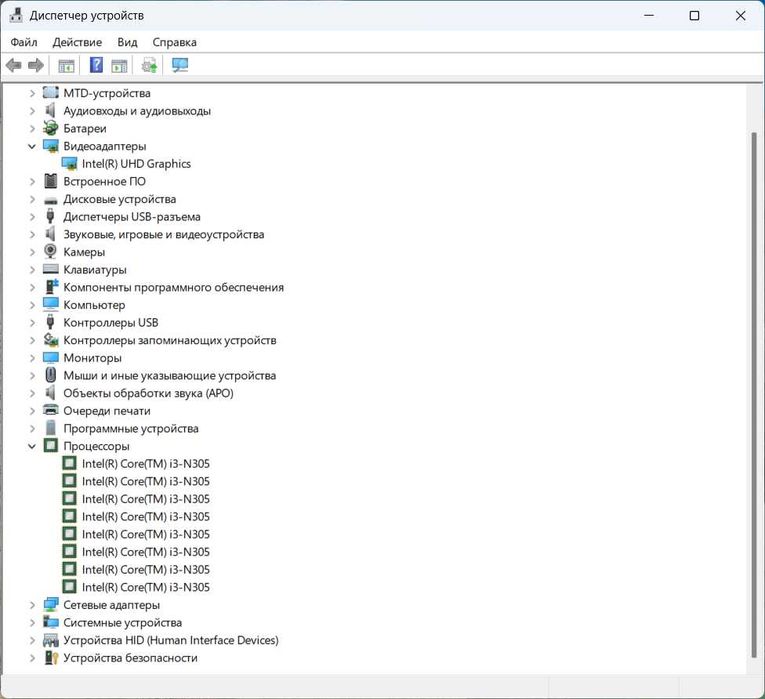The image size is (765, 699).
Task: Select the Батареи battery icon
Action: tap(50, 128)
